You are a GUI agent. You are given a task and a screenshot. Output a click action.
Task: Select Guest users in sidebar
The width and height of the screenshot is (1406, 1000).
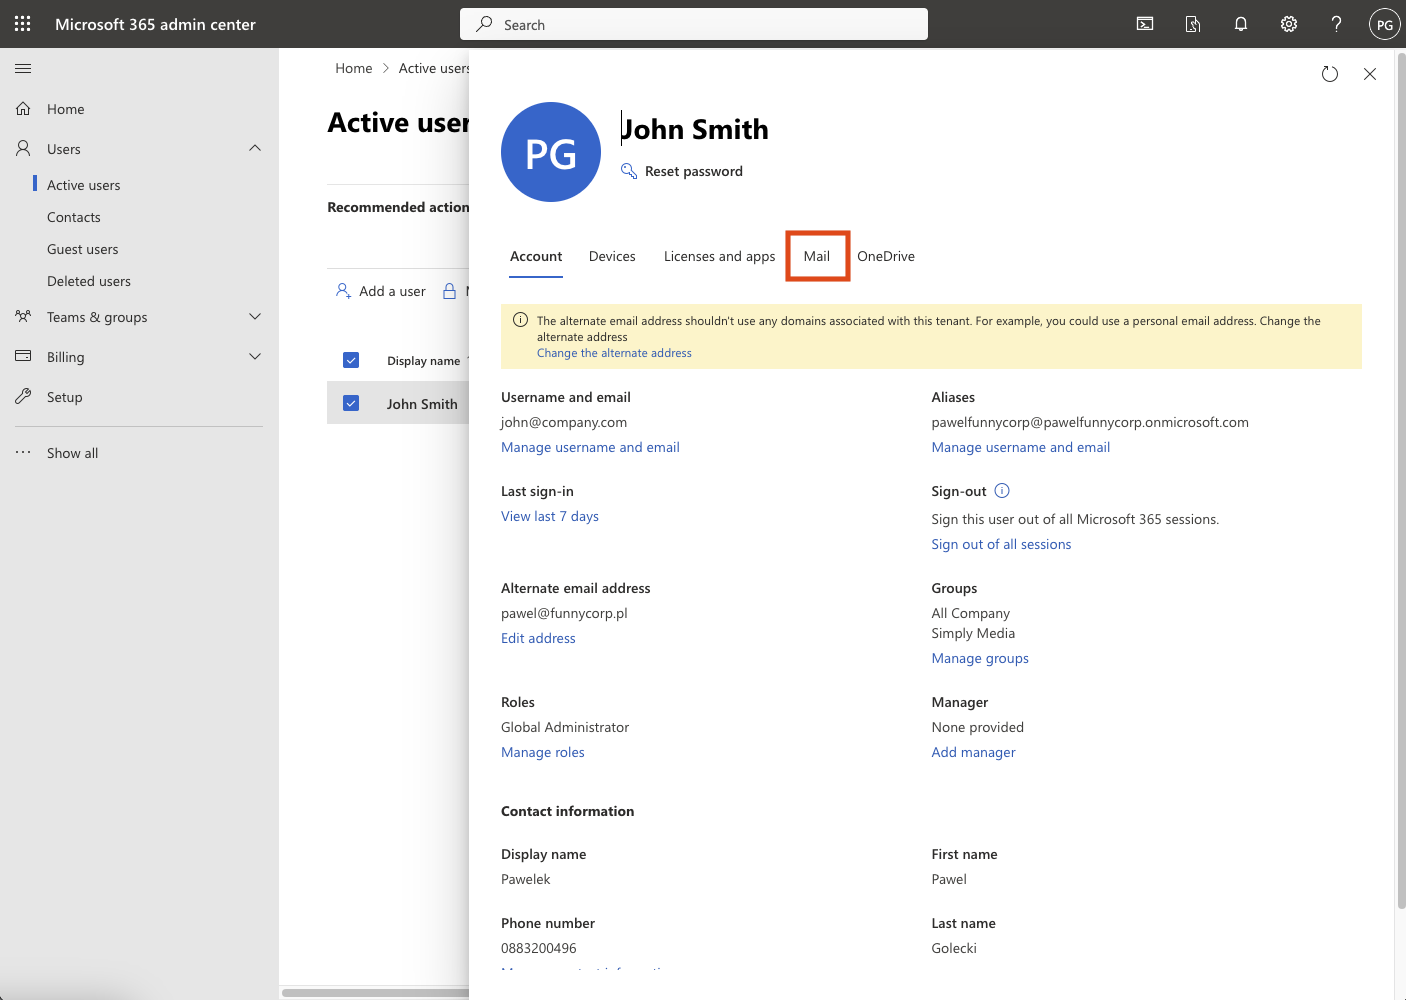[83, 249]
